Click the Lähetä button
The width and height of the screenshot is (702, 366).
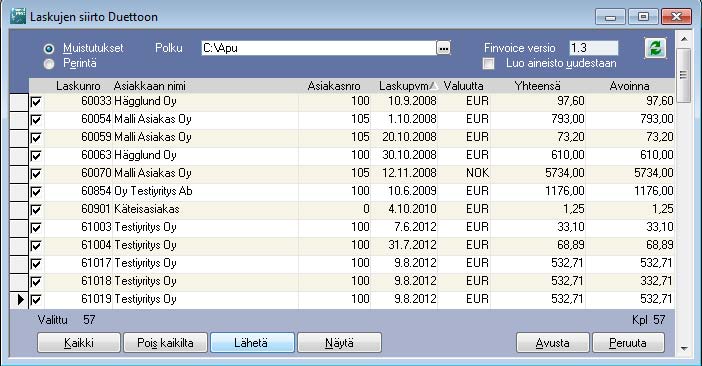(252, 343)
